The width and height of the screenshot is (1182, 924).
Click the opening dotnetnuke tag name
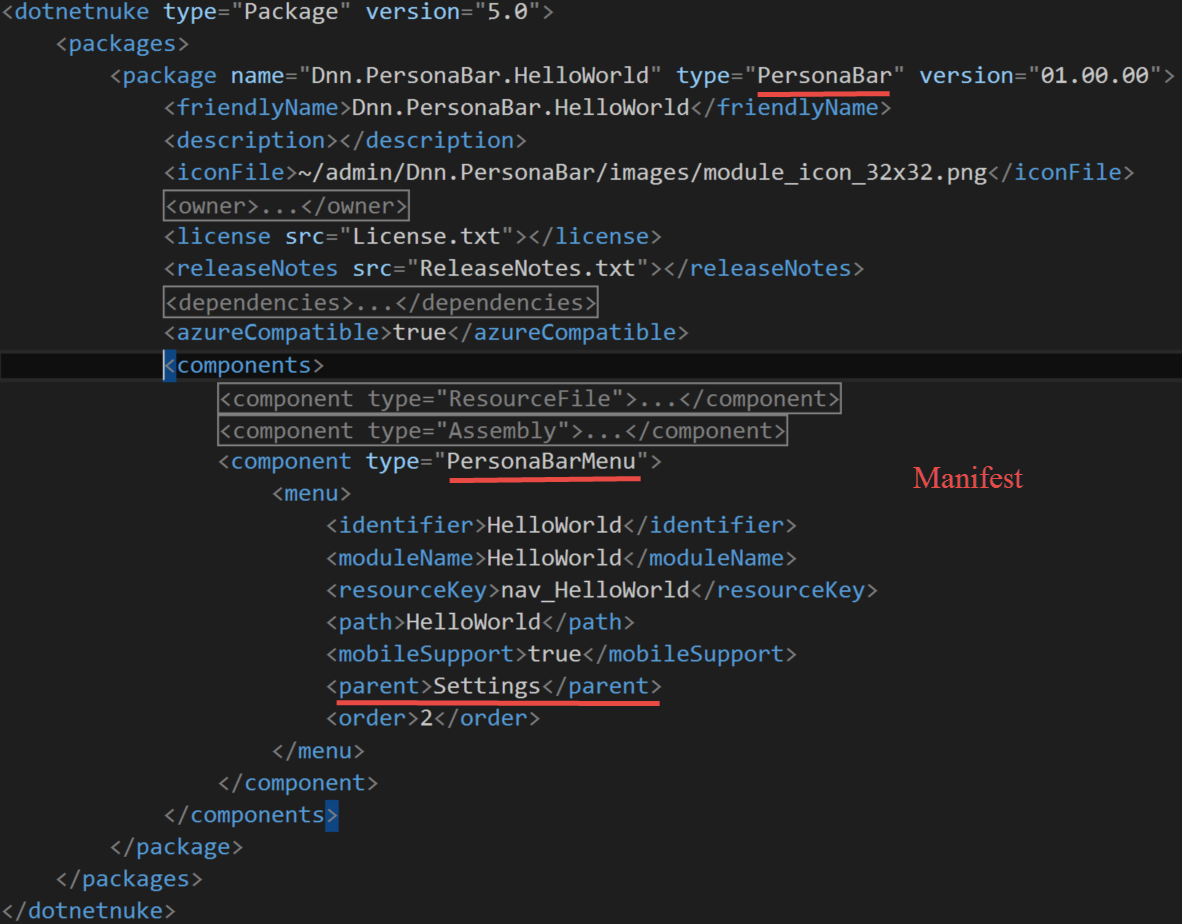click(82, 12)
